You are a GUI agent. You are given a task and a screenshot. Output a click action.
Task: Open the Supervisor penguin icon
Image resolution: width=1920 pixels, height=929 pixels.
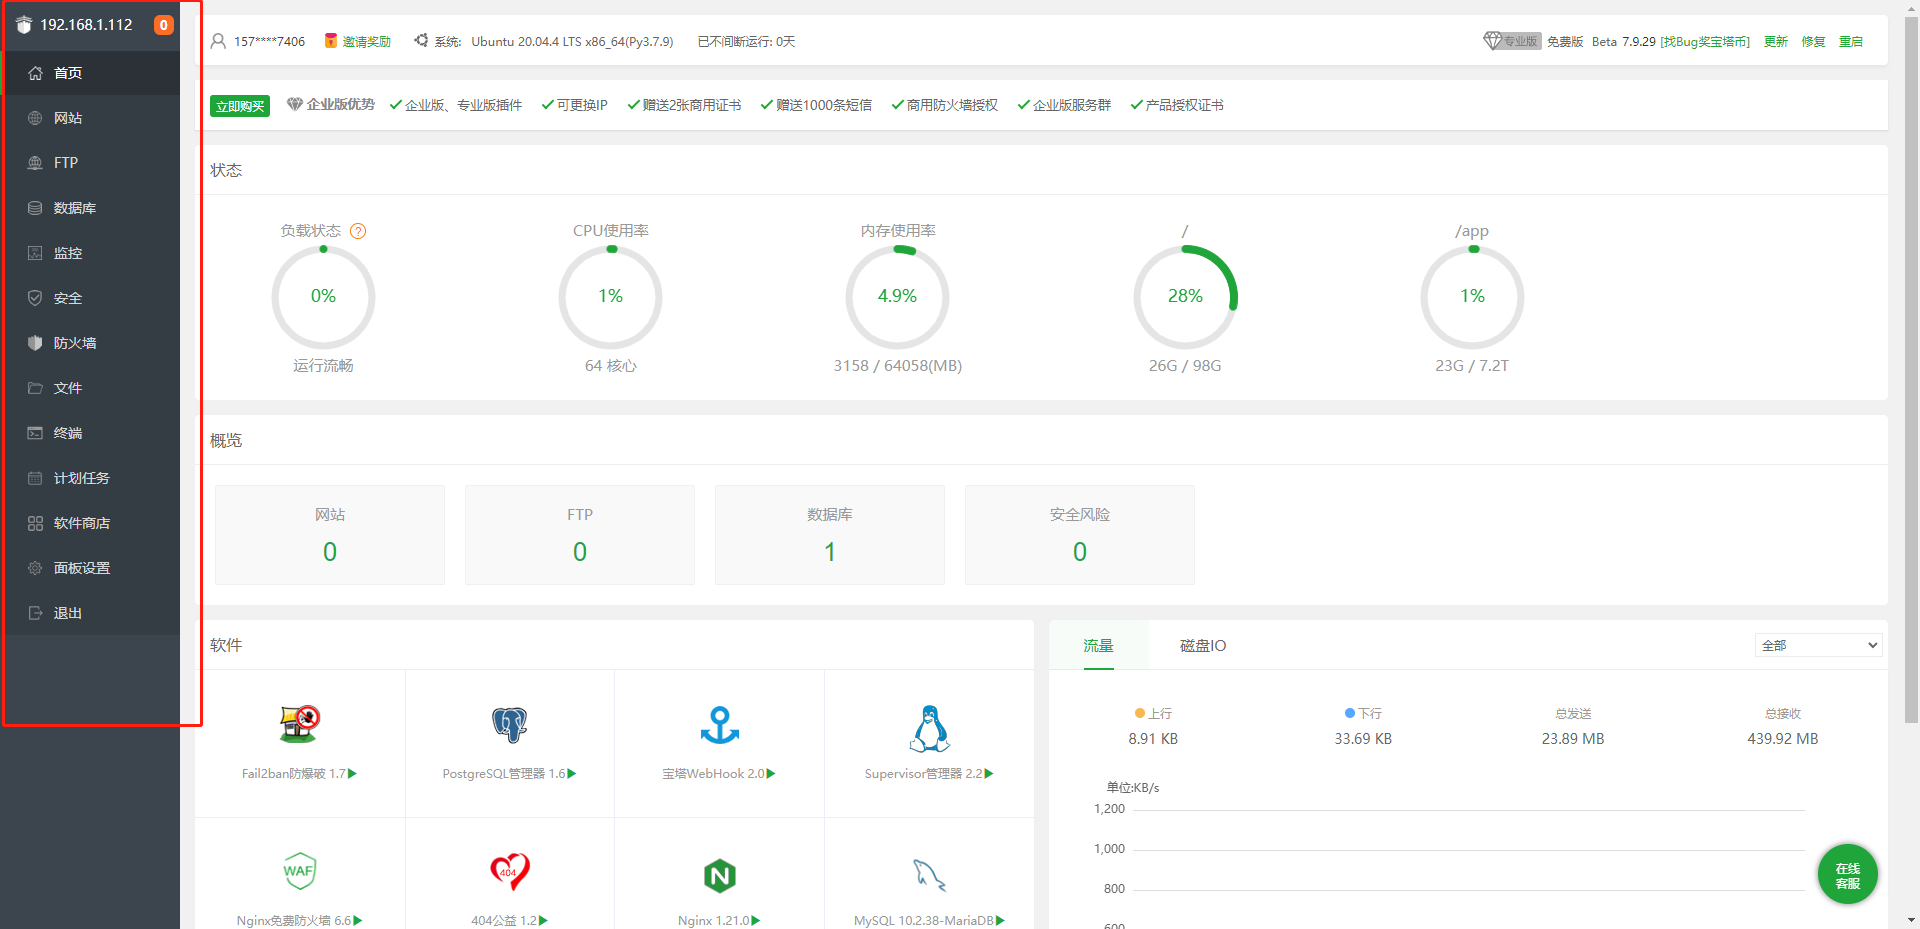coord(930,728)
